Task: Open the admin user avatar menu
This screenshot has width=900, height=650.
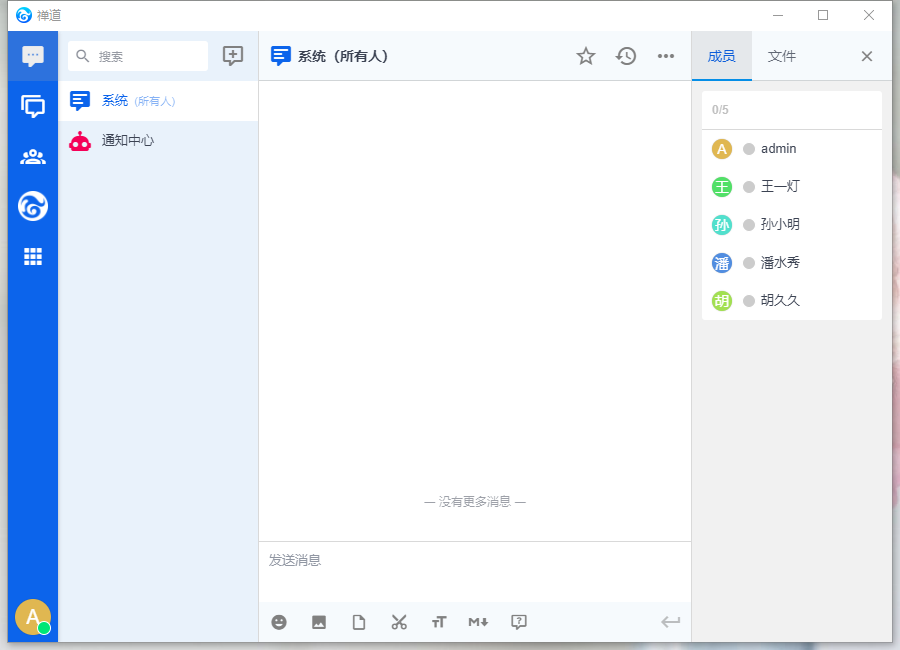Action: pyautogui.click(x=33, y=618)
